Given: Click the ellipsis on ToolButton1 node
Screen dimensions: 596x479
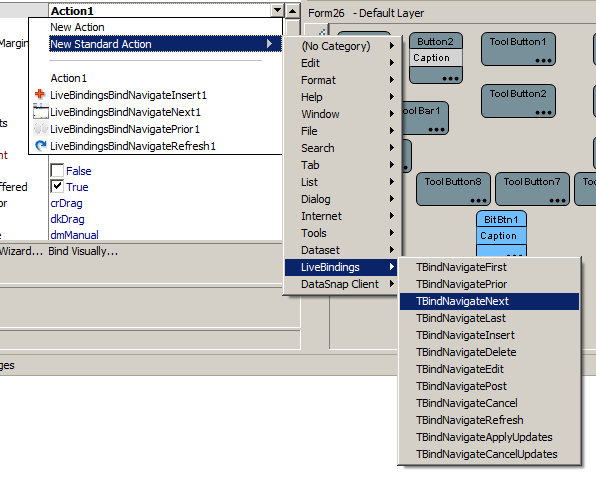Looking at the screenshot, I should coord(543,60).
